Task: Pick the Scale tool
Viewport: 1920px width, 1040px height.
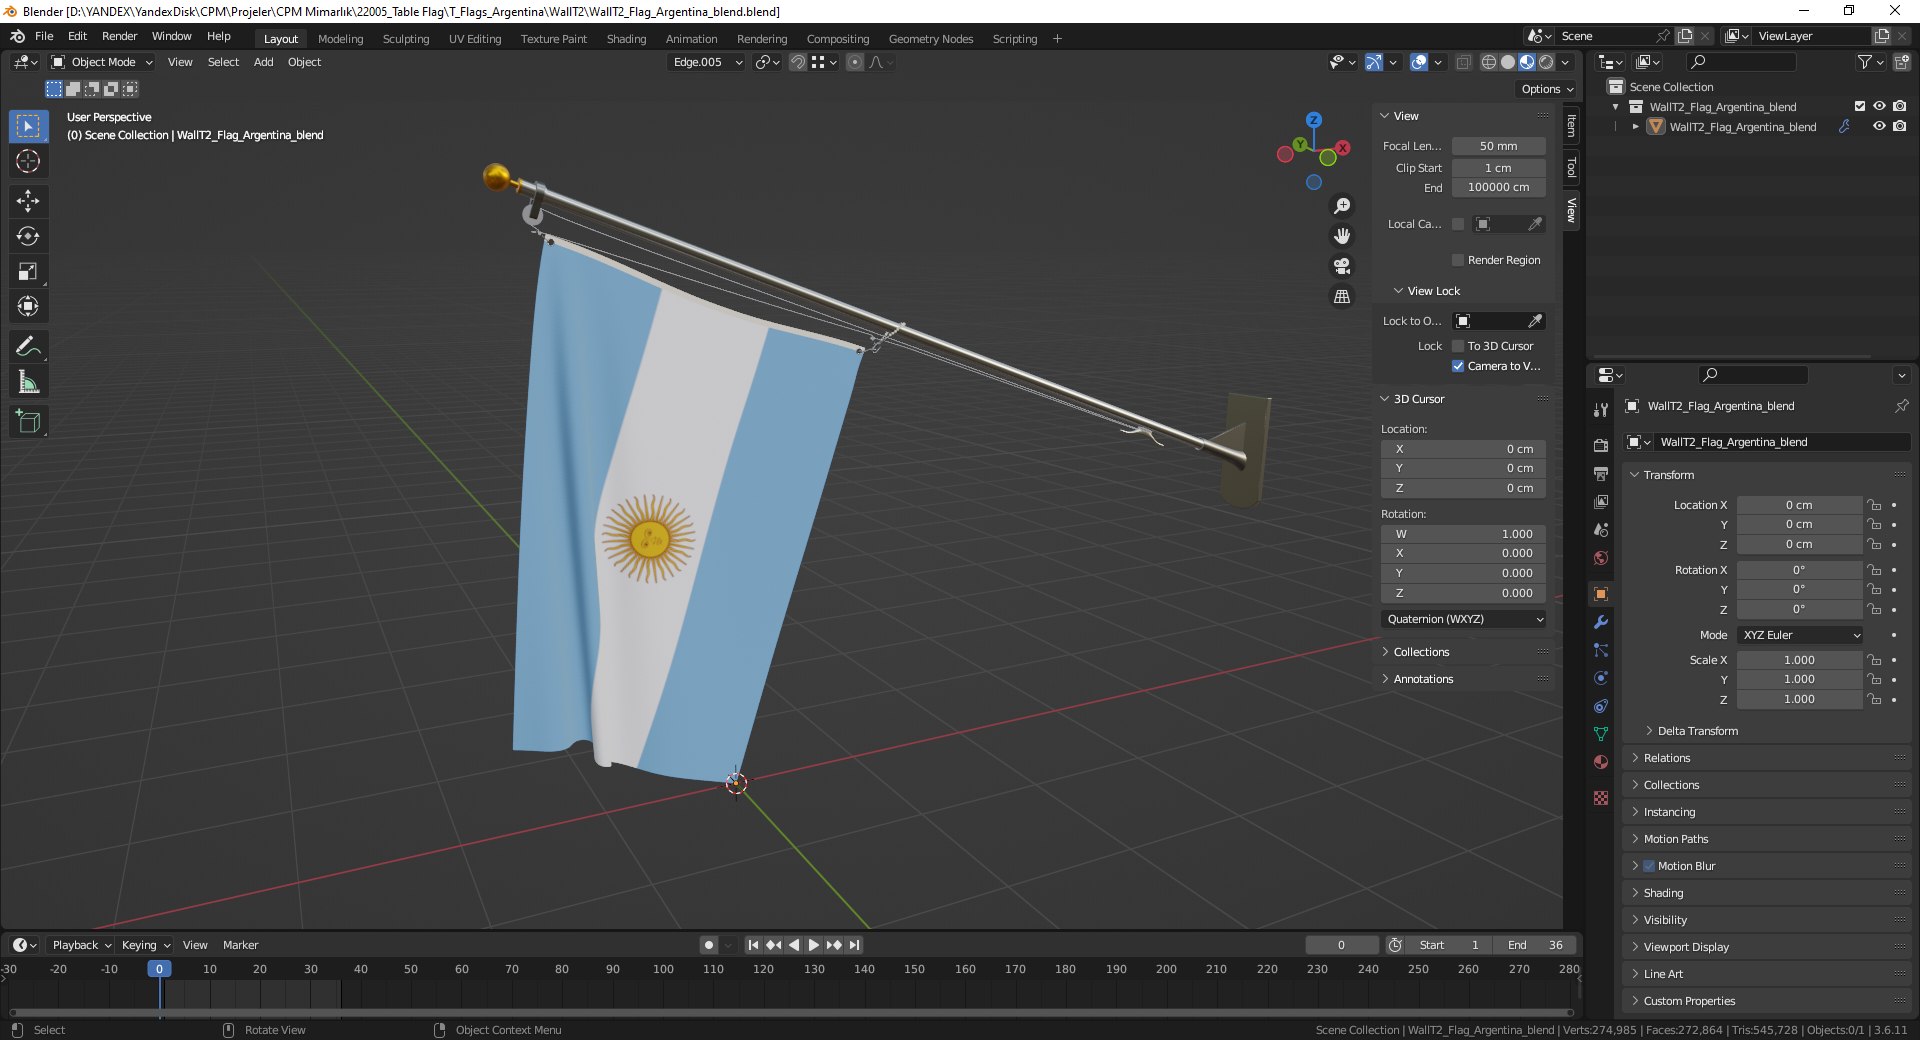Action: point(28,271)
